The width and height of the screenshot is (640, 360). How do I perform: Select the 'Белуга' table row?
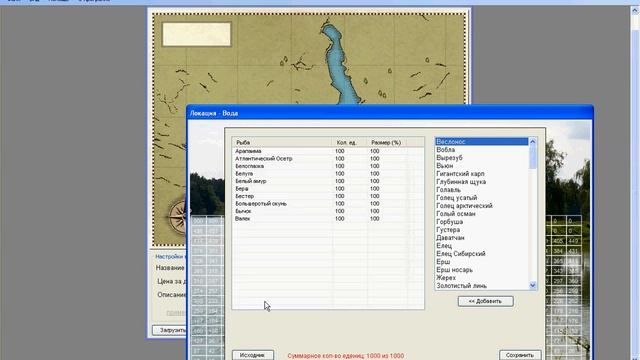pyautogui.click(x=328, y=173)
